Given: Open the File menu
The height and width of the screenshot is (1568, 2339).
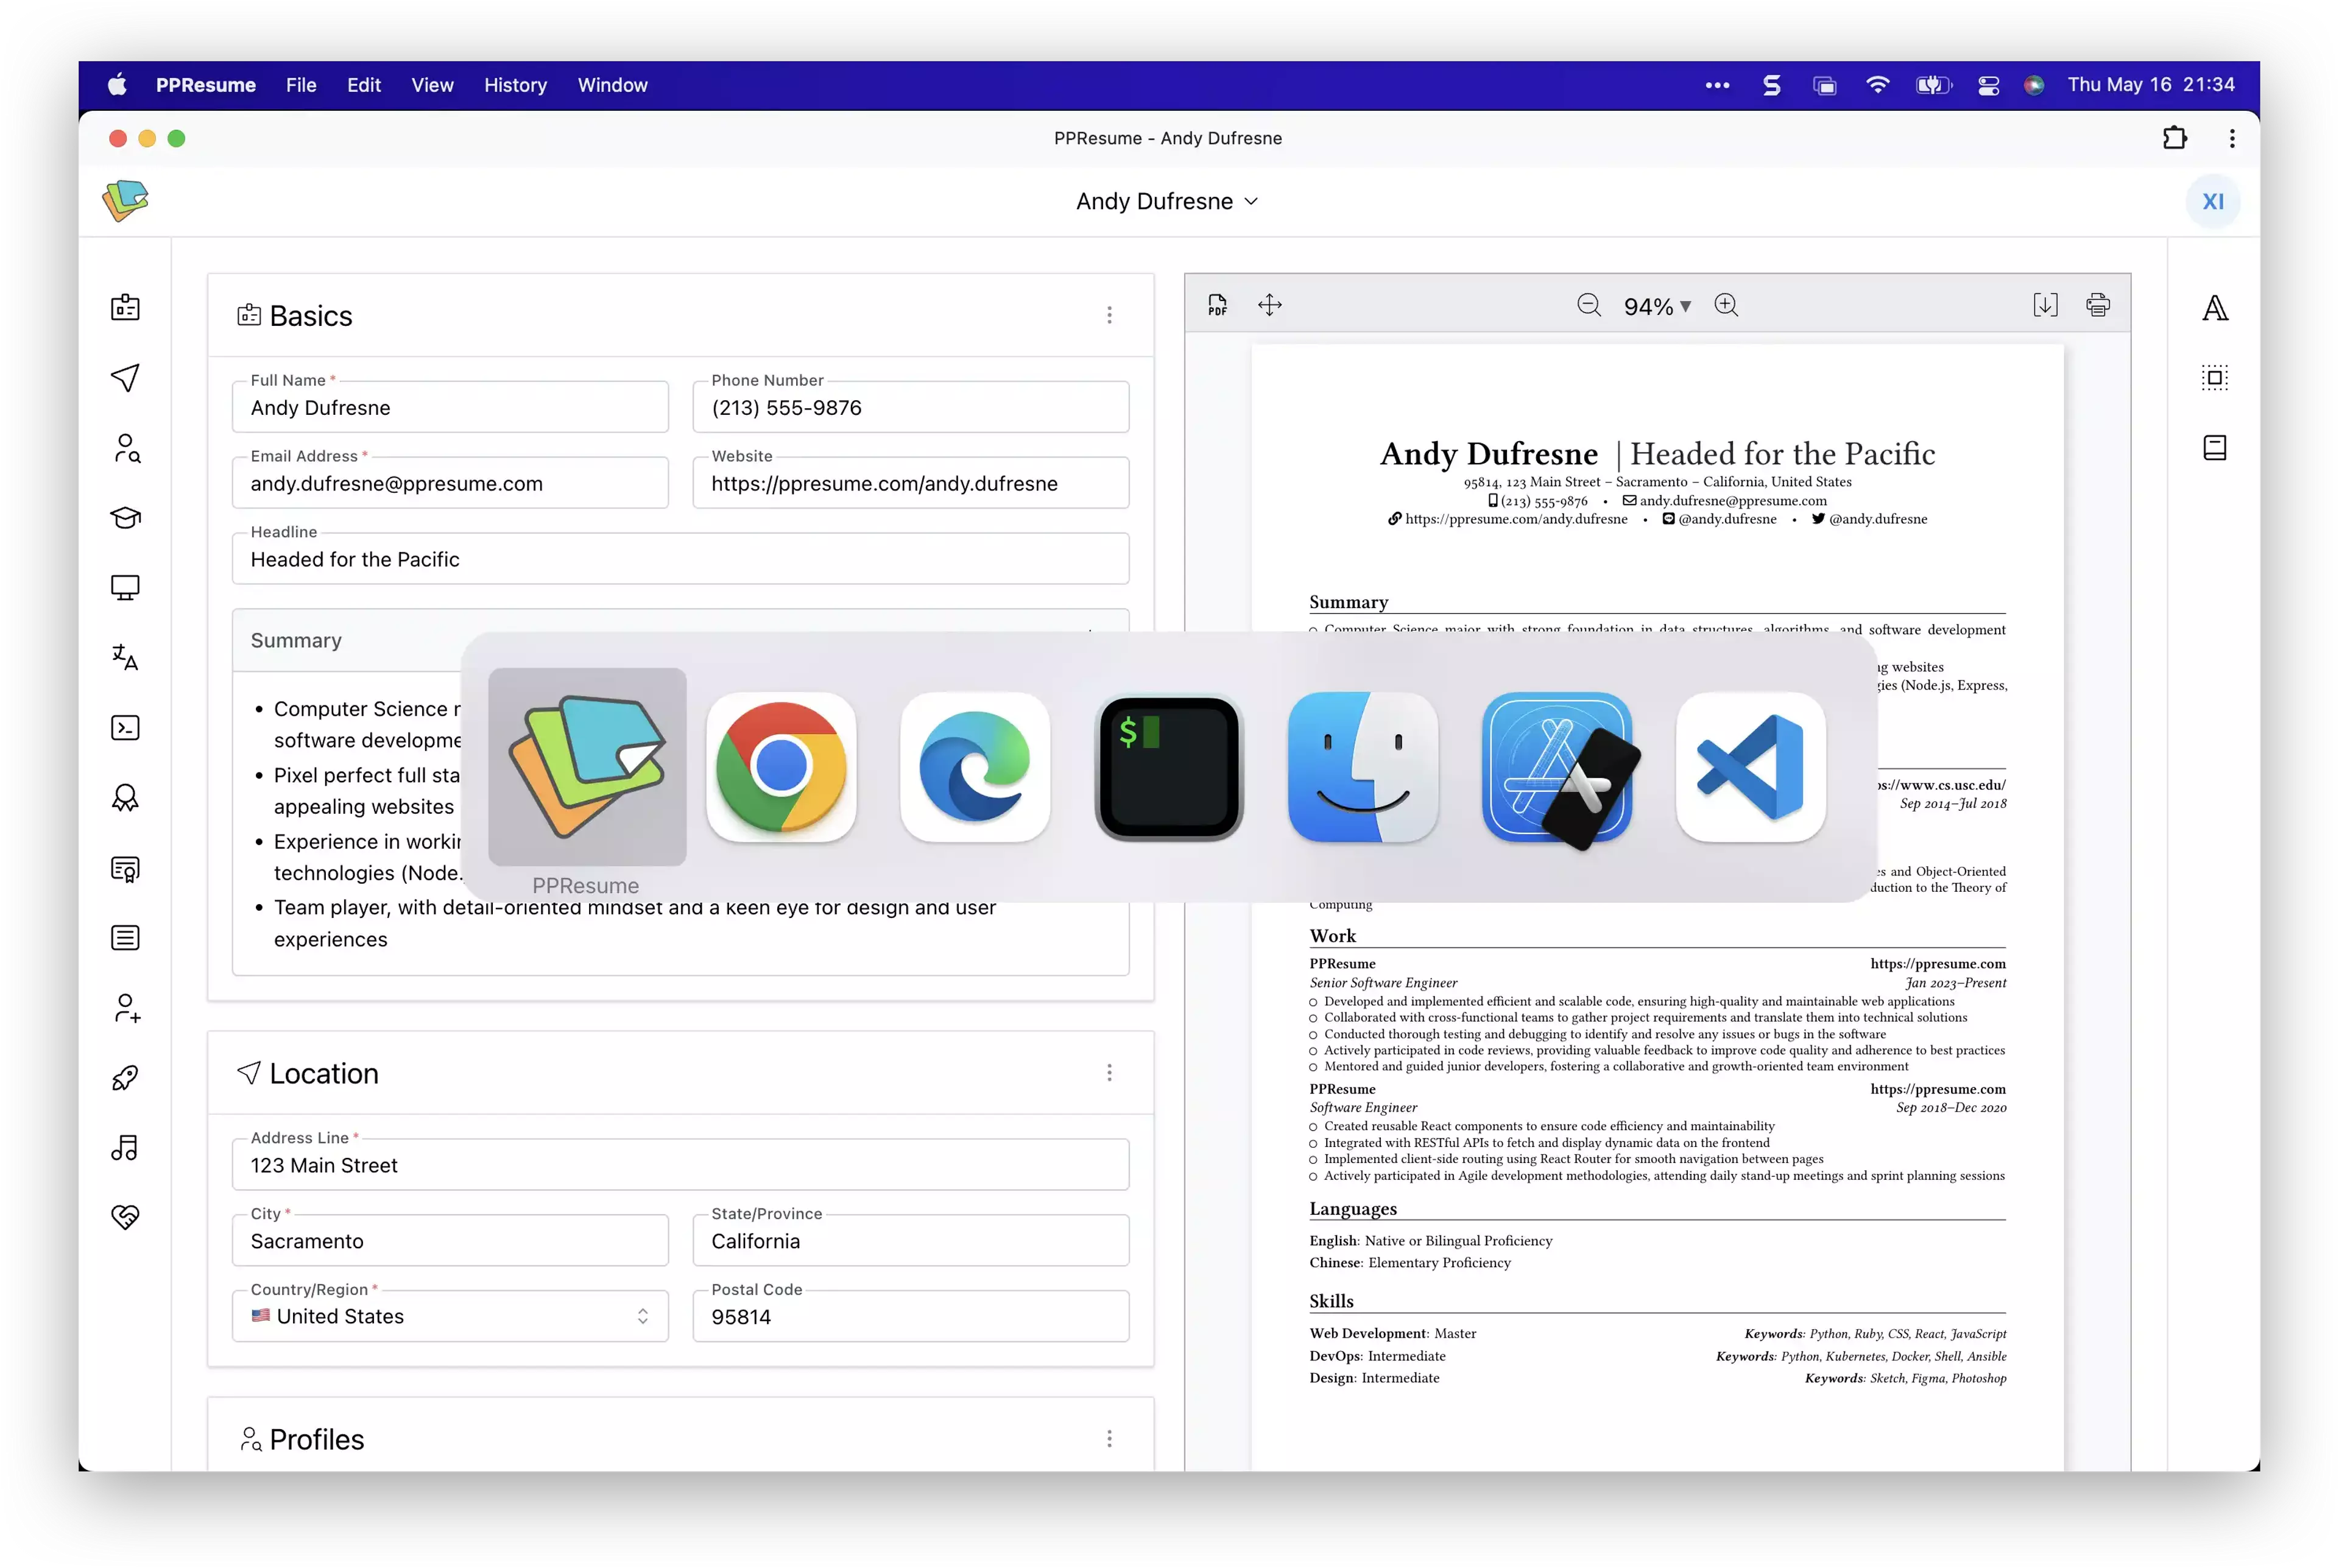Looking at the screenshot, I should click(301, 85).
